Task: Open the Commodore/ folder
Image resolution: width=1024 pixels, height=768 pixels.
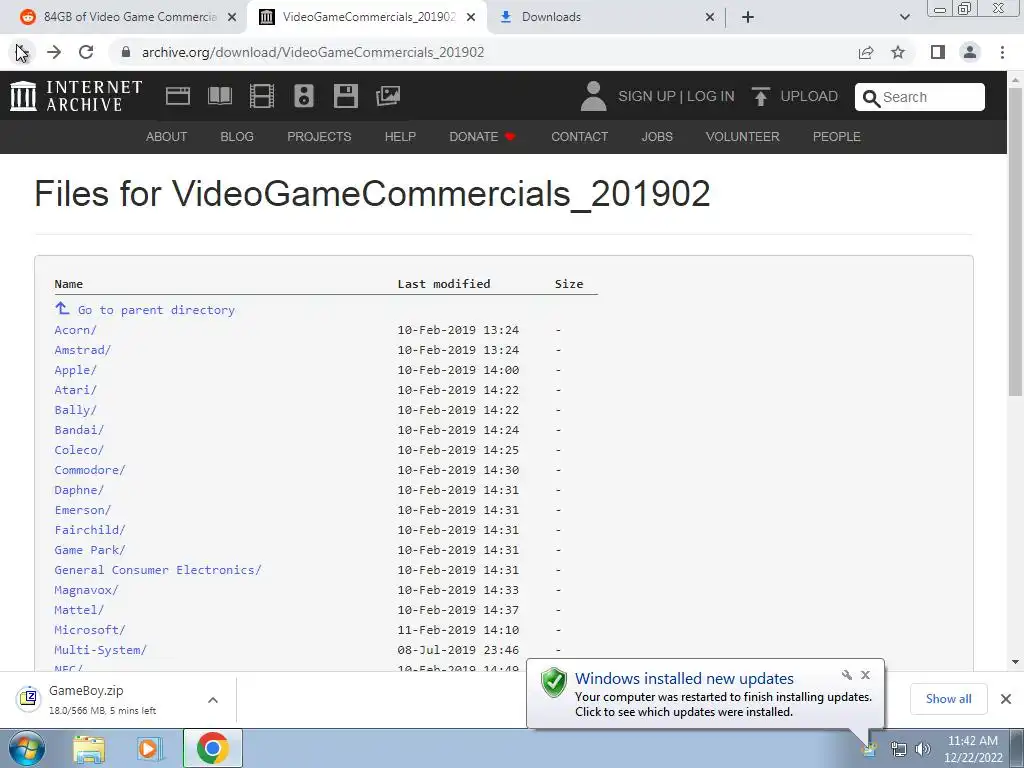Action: tap(90, 470)
